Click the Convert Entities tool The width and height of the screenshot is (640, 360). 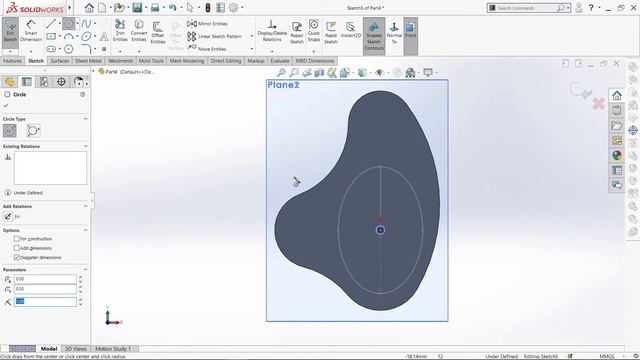pyautogui.click(x=139, y=31)
